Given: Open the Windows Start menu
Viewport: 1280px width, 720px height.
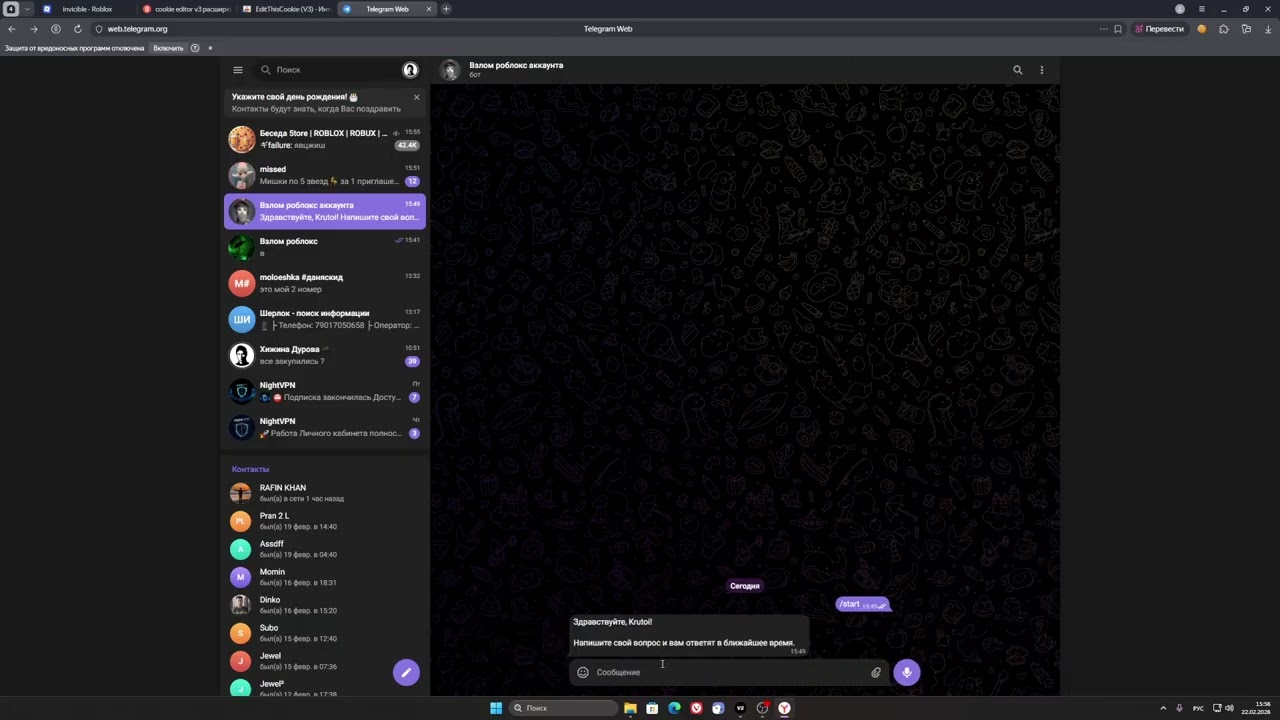Looking at the screenshot, I should (x=496, y=708).
